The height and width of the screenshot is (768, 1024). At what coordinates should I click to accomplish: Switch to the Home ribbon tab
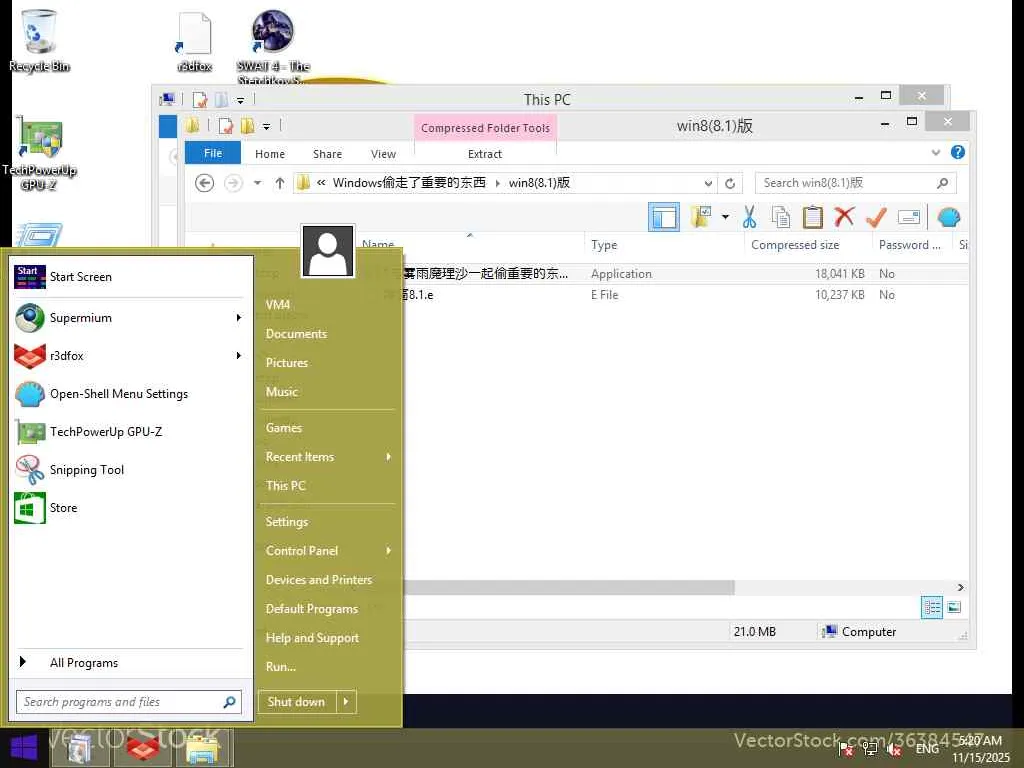[270, 154]
